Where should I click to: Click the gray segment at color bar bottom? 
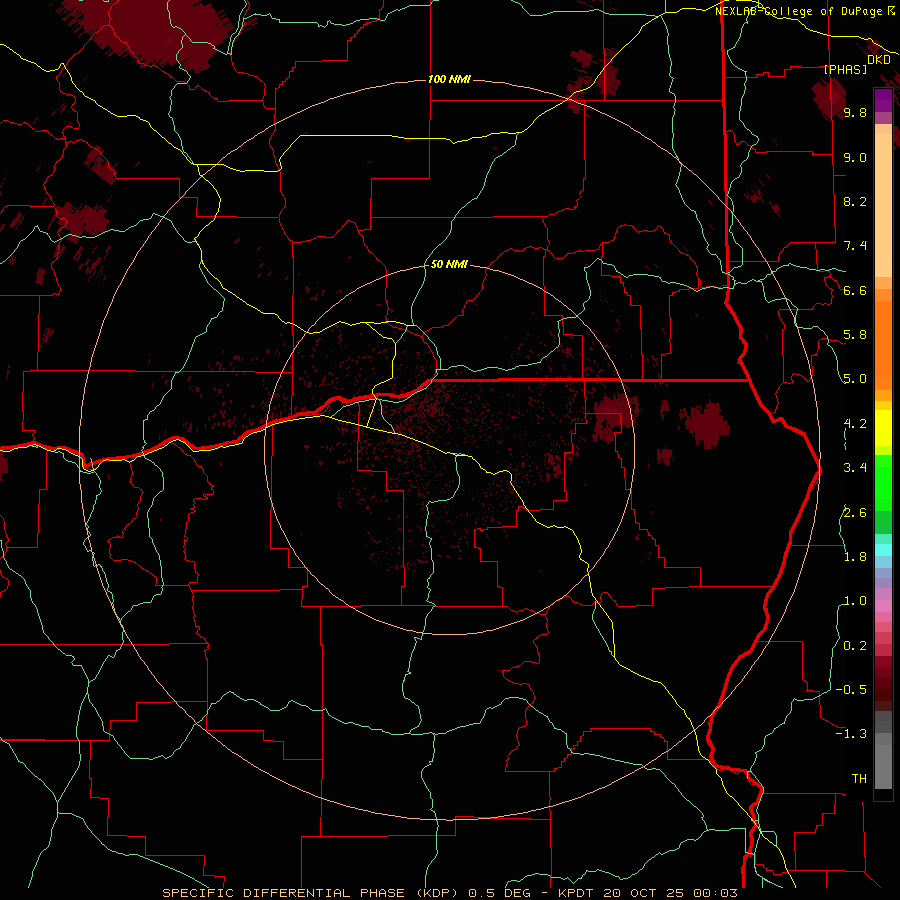[x=883, y=767]
